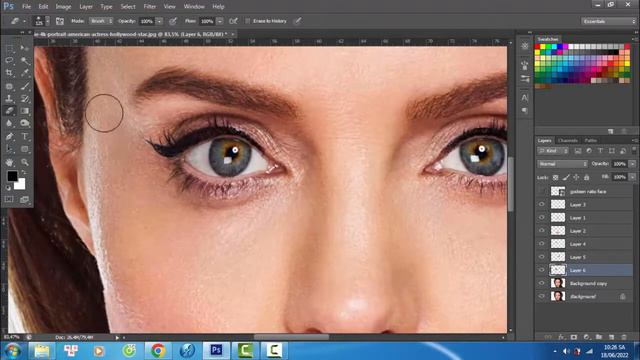Switch to the Channels tab
Screen dimensions: 640x360
[567, 140]
